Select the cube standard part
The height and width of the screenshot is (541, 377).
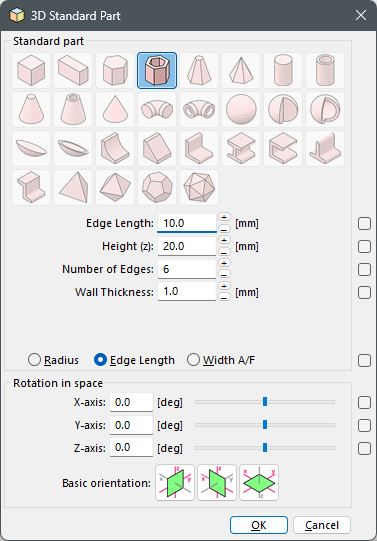click(31, 70)
